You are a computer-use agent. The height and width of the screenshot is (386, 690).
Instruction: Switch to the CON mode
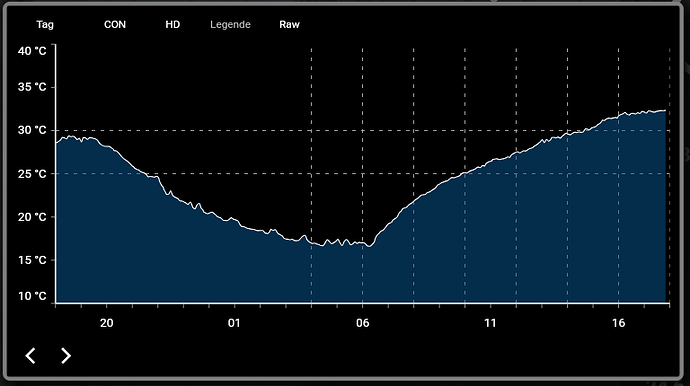(x=115, y=25)
